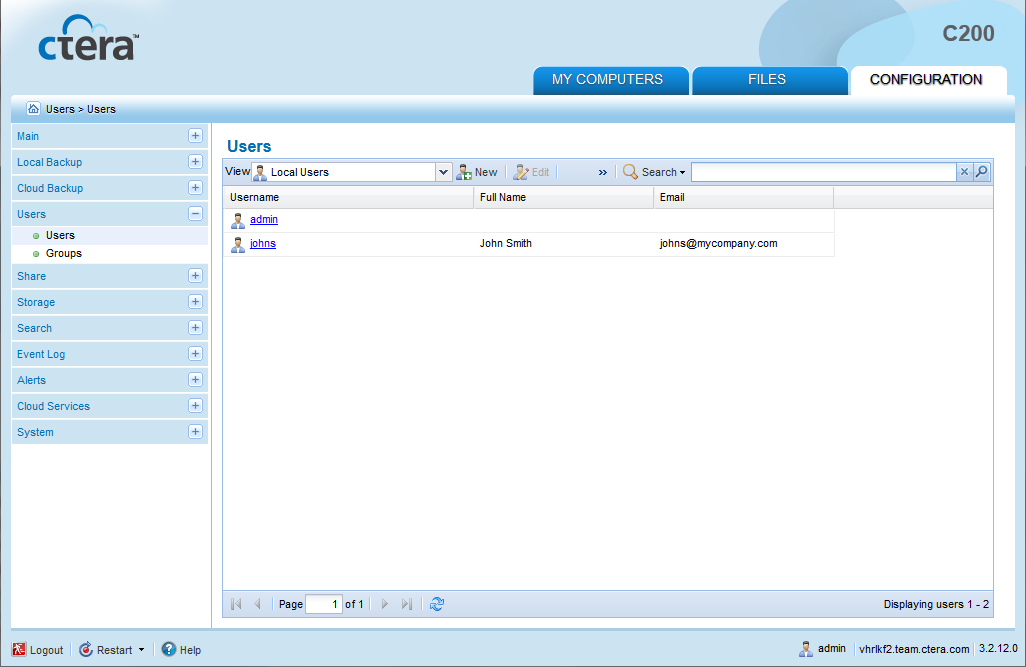Collapse the Users section in sidebar
Screen dimensions: 1026x667
coord(195,214)
